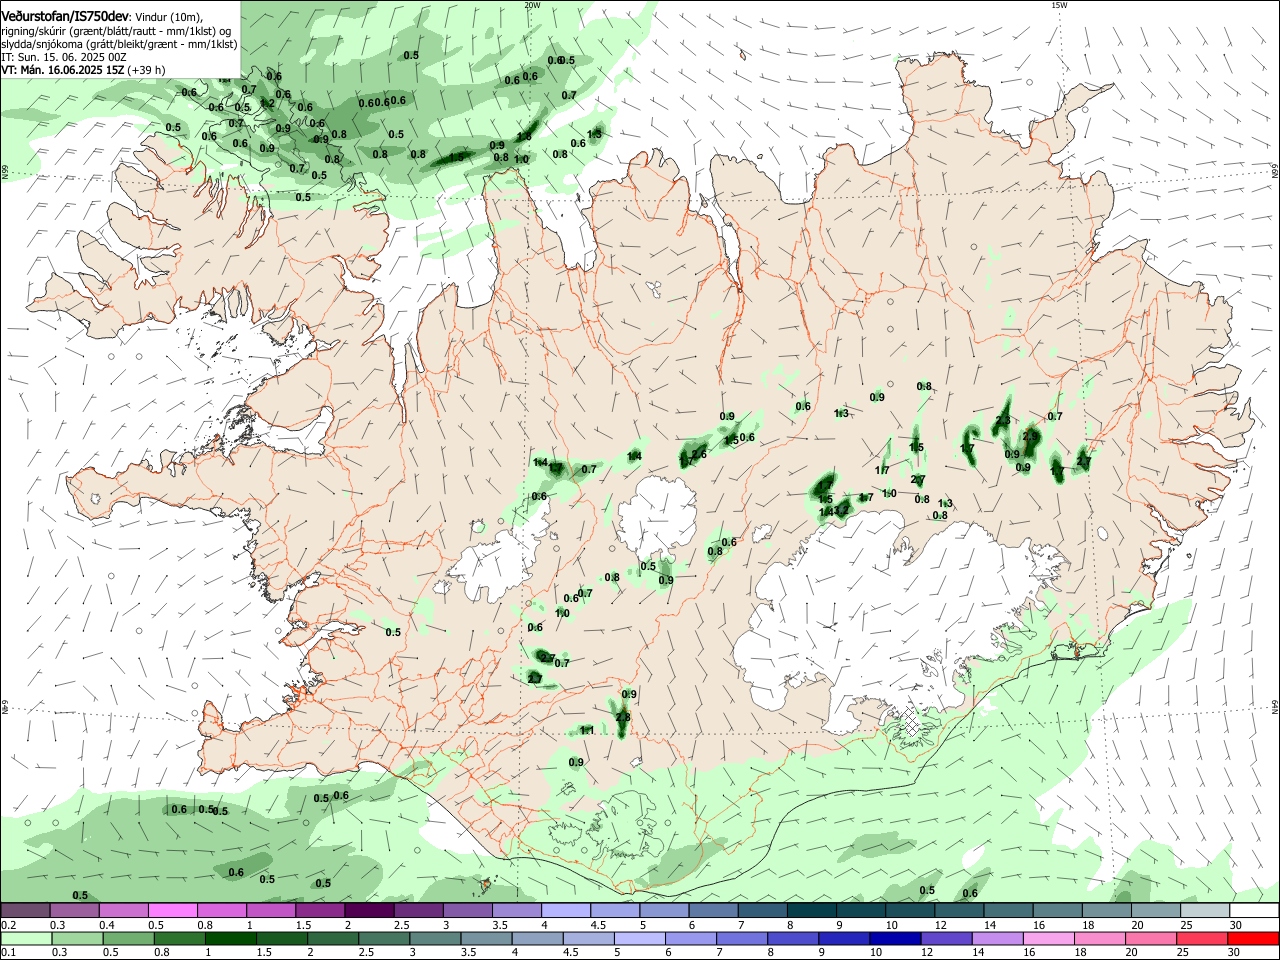
Task: Pick the pale grey 25–30 snow swatch
Action: (1204, 911)
